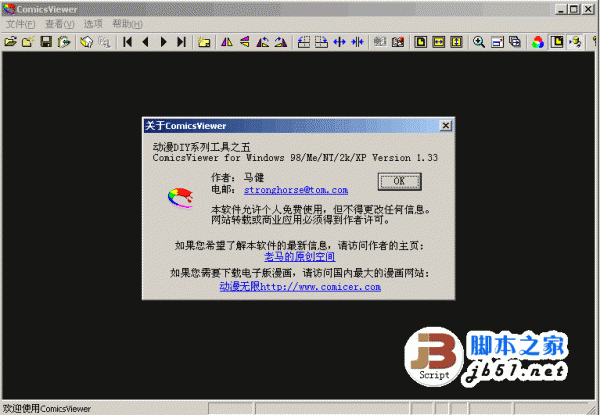
Task: Click the grayed book pages icon
Action: coord(380,42)
